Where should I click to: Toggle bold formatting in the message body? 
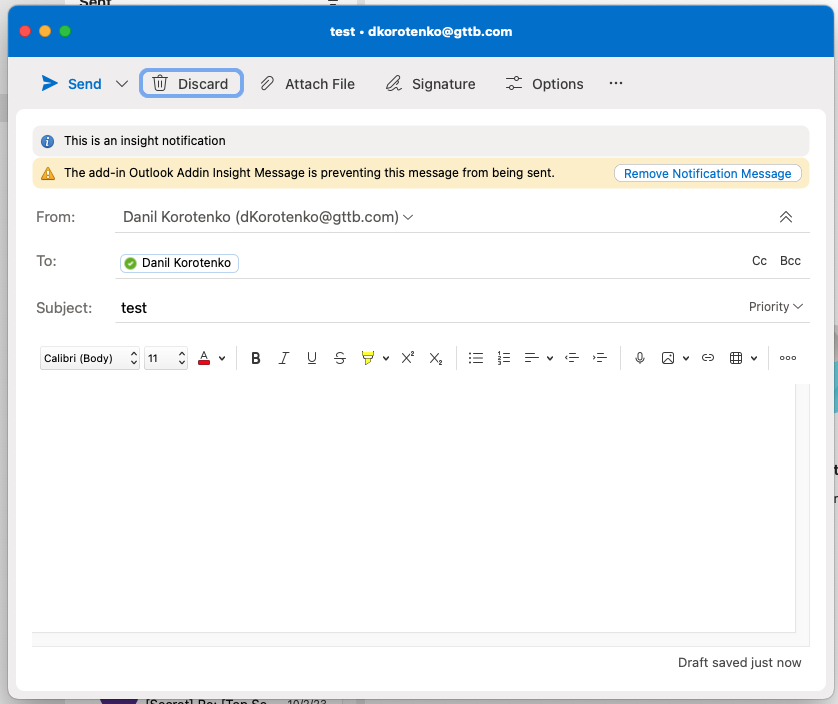tap(256, 357)
